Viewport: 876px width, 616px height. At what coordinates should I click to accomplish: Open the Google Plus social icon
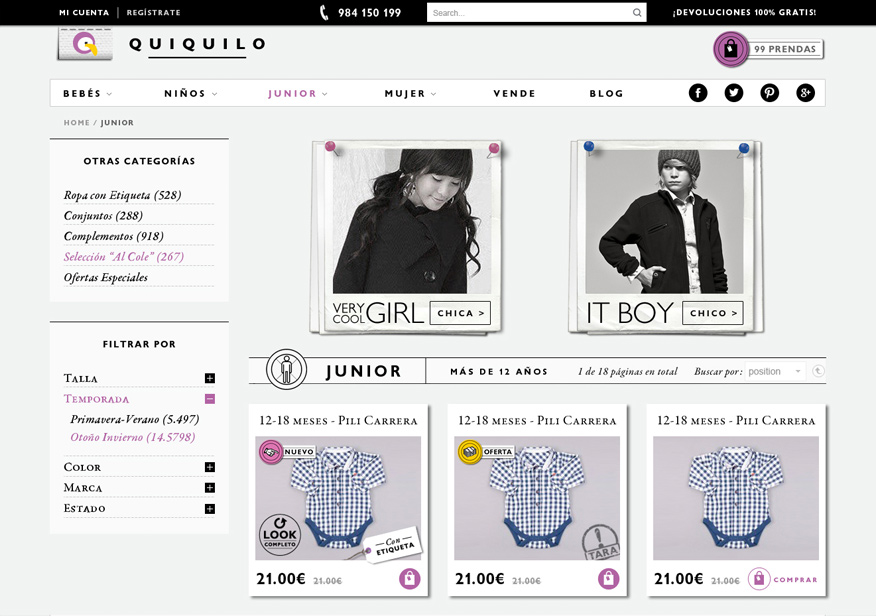[x=805, y=93]
